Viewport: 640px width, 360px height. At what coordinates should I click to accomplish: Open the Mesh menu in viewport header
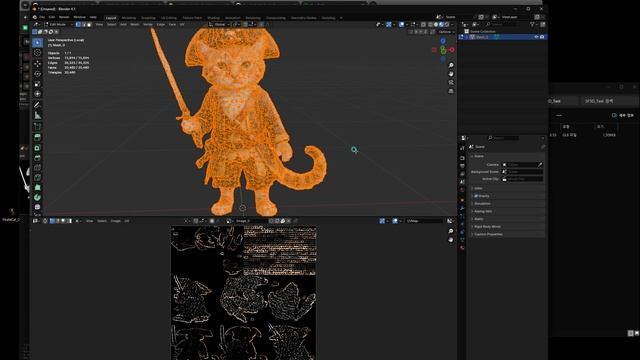(135, 24)
